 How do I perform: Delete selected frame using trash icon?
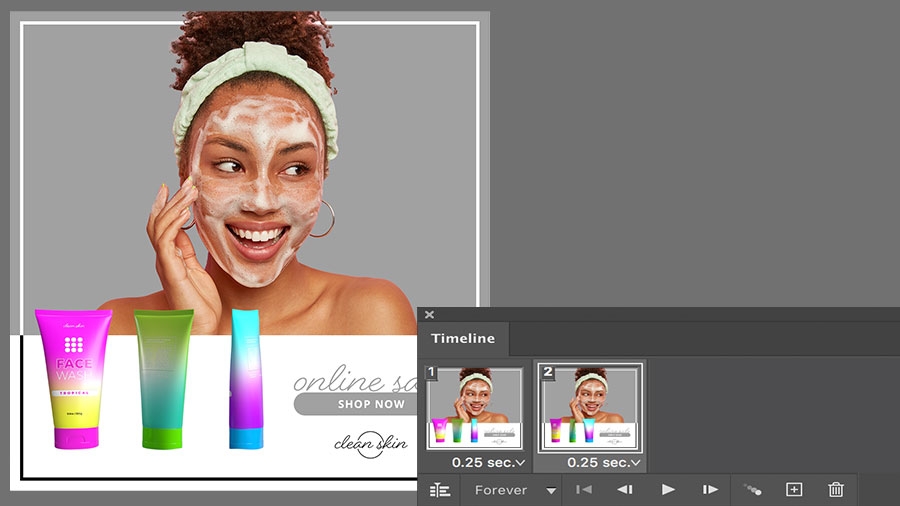(836, 489)
